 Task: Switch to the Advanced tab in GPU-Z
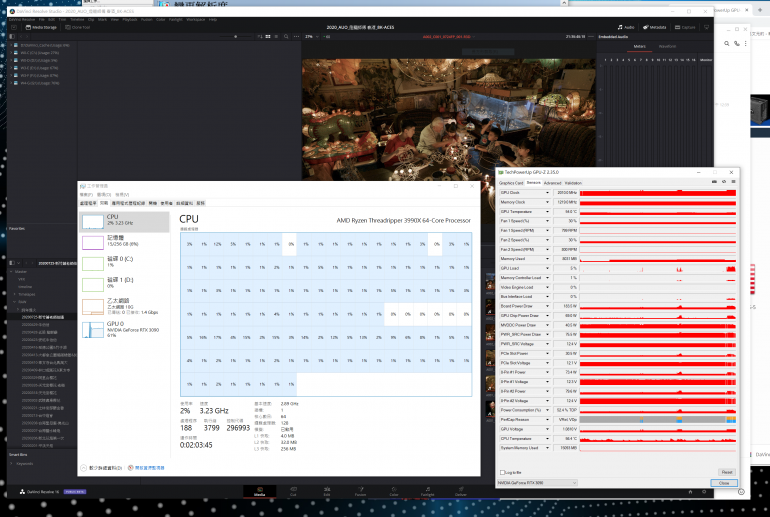[552, 183]
